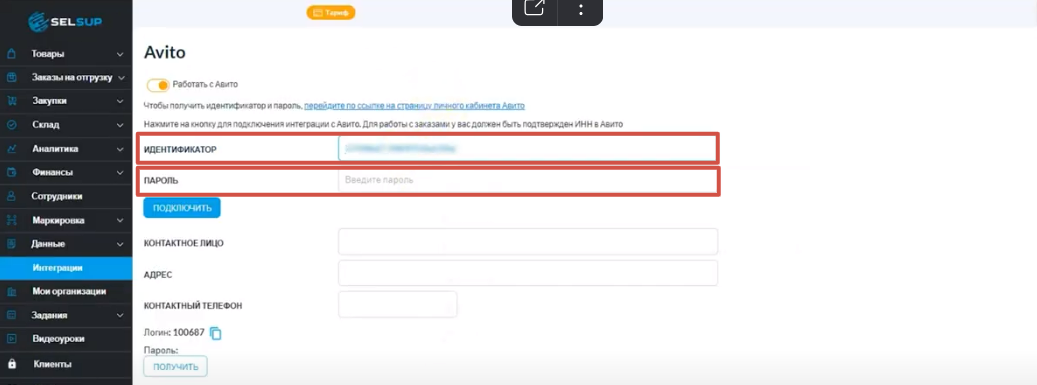Expand the Маркировка chevron

tap(120, 220)
